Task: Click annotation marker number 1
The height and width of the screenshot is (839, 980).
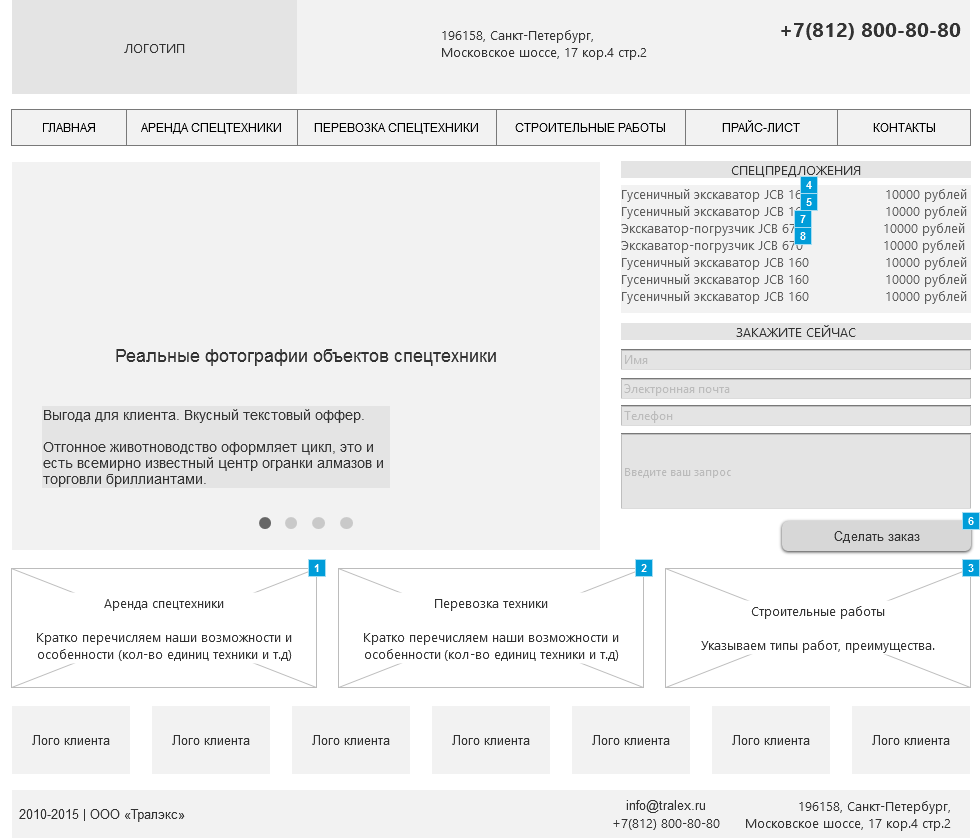Action: 317,568
